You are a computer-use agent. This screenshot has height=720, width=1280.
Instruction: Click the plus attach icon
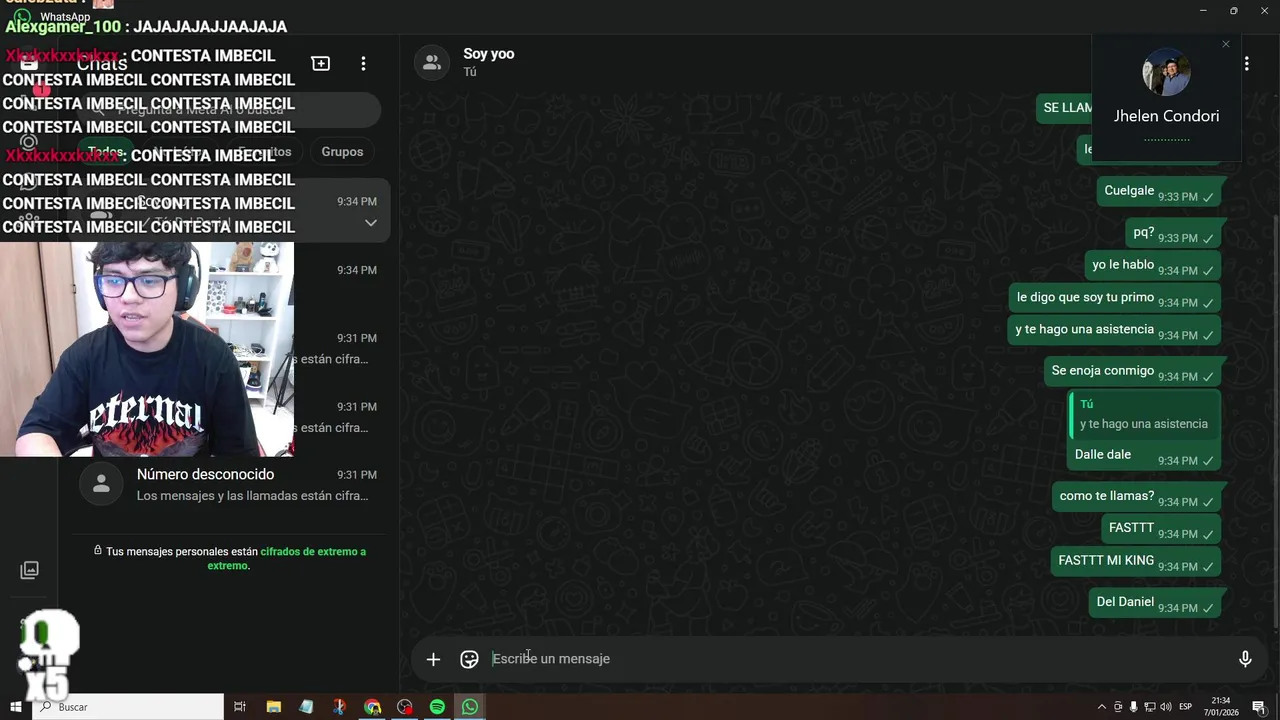(x=433, y=659)
